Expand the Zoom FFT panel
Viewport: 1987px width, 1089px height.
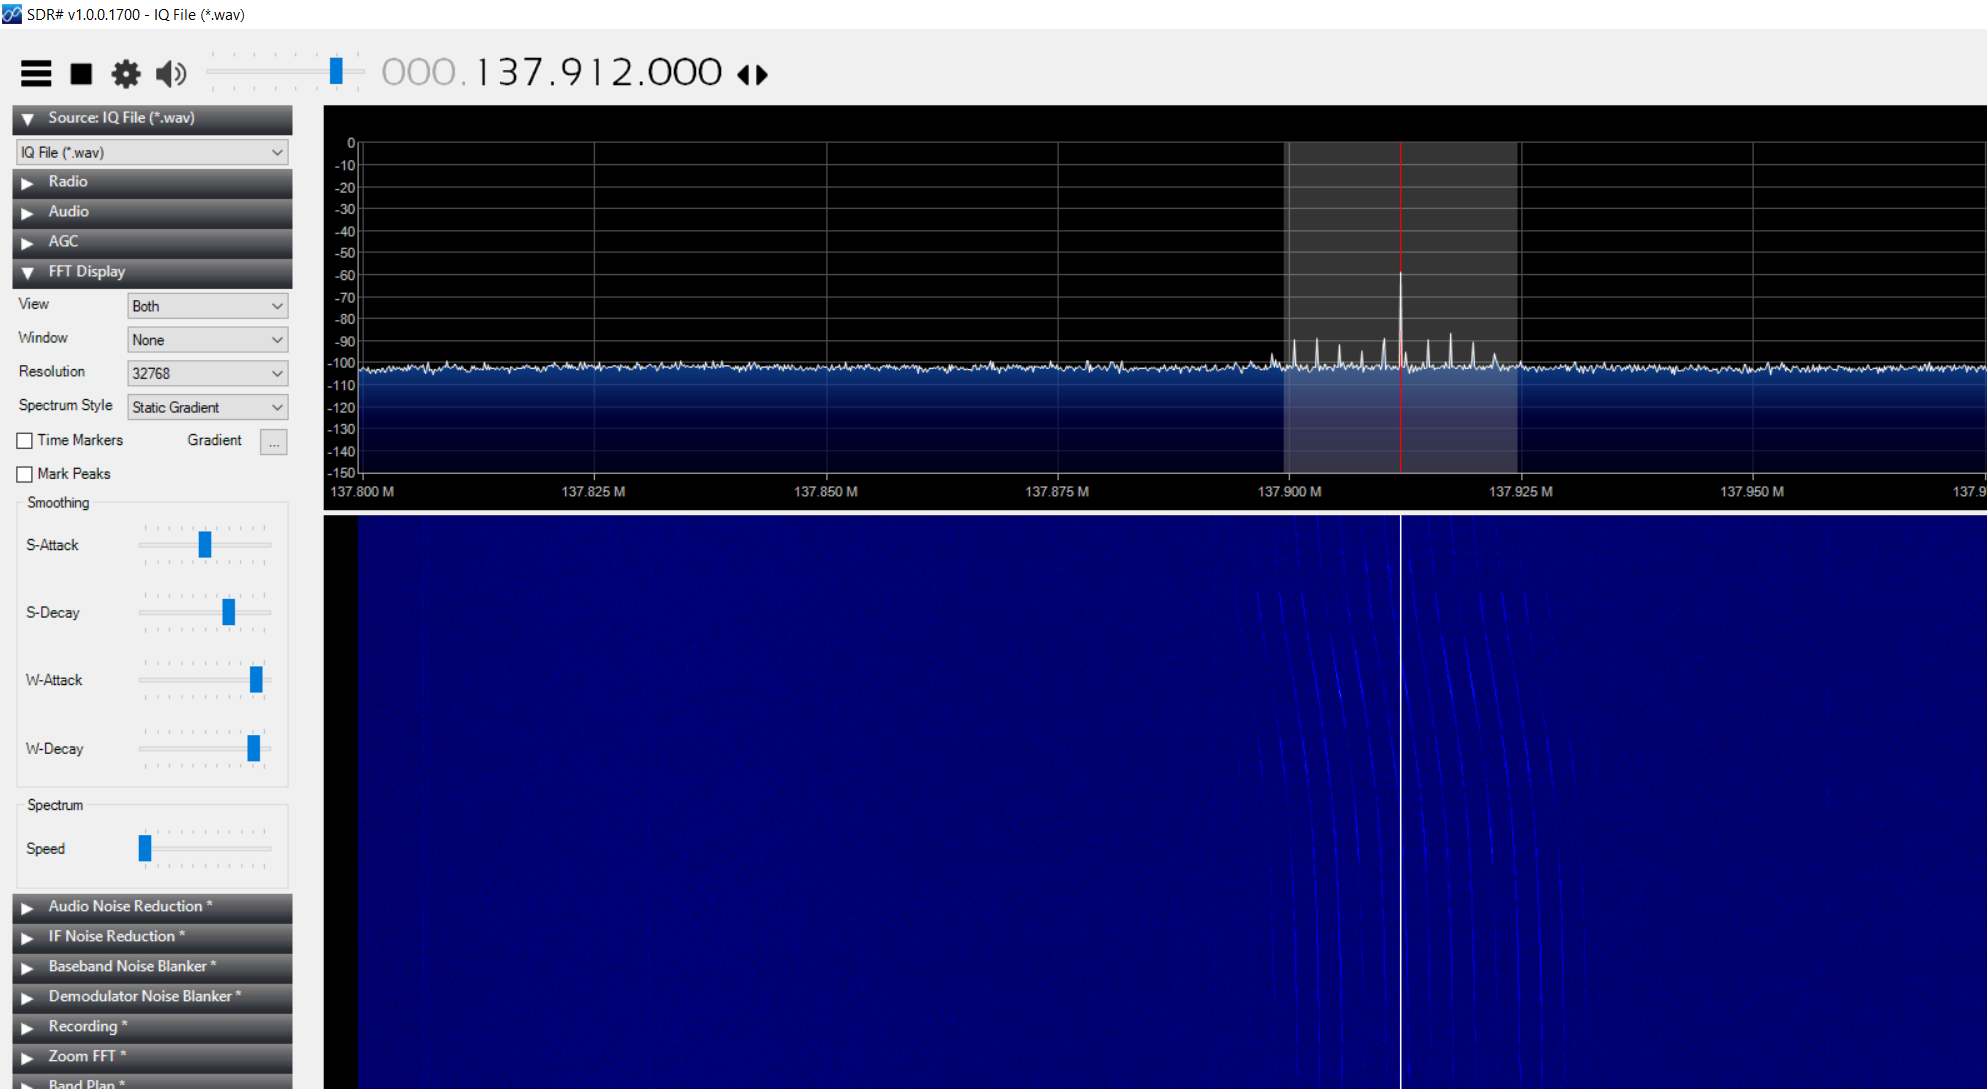[28, 1057]
